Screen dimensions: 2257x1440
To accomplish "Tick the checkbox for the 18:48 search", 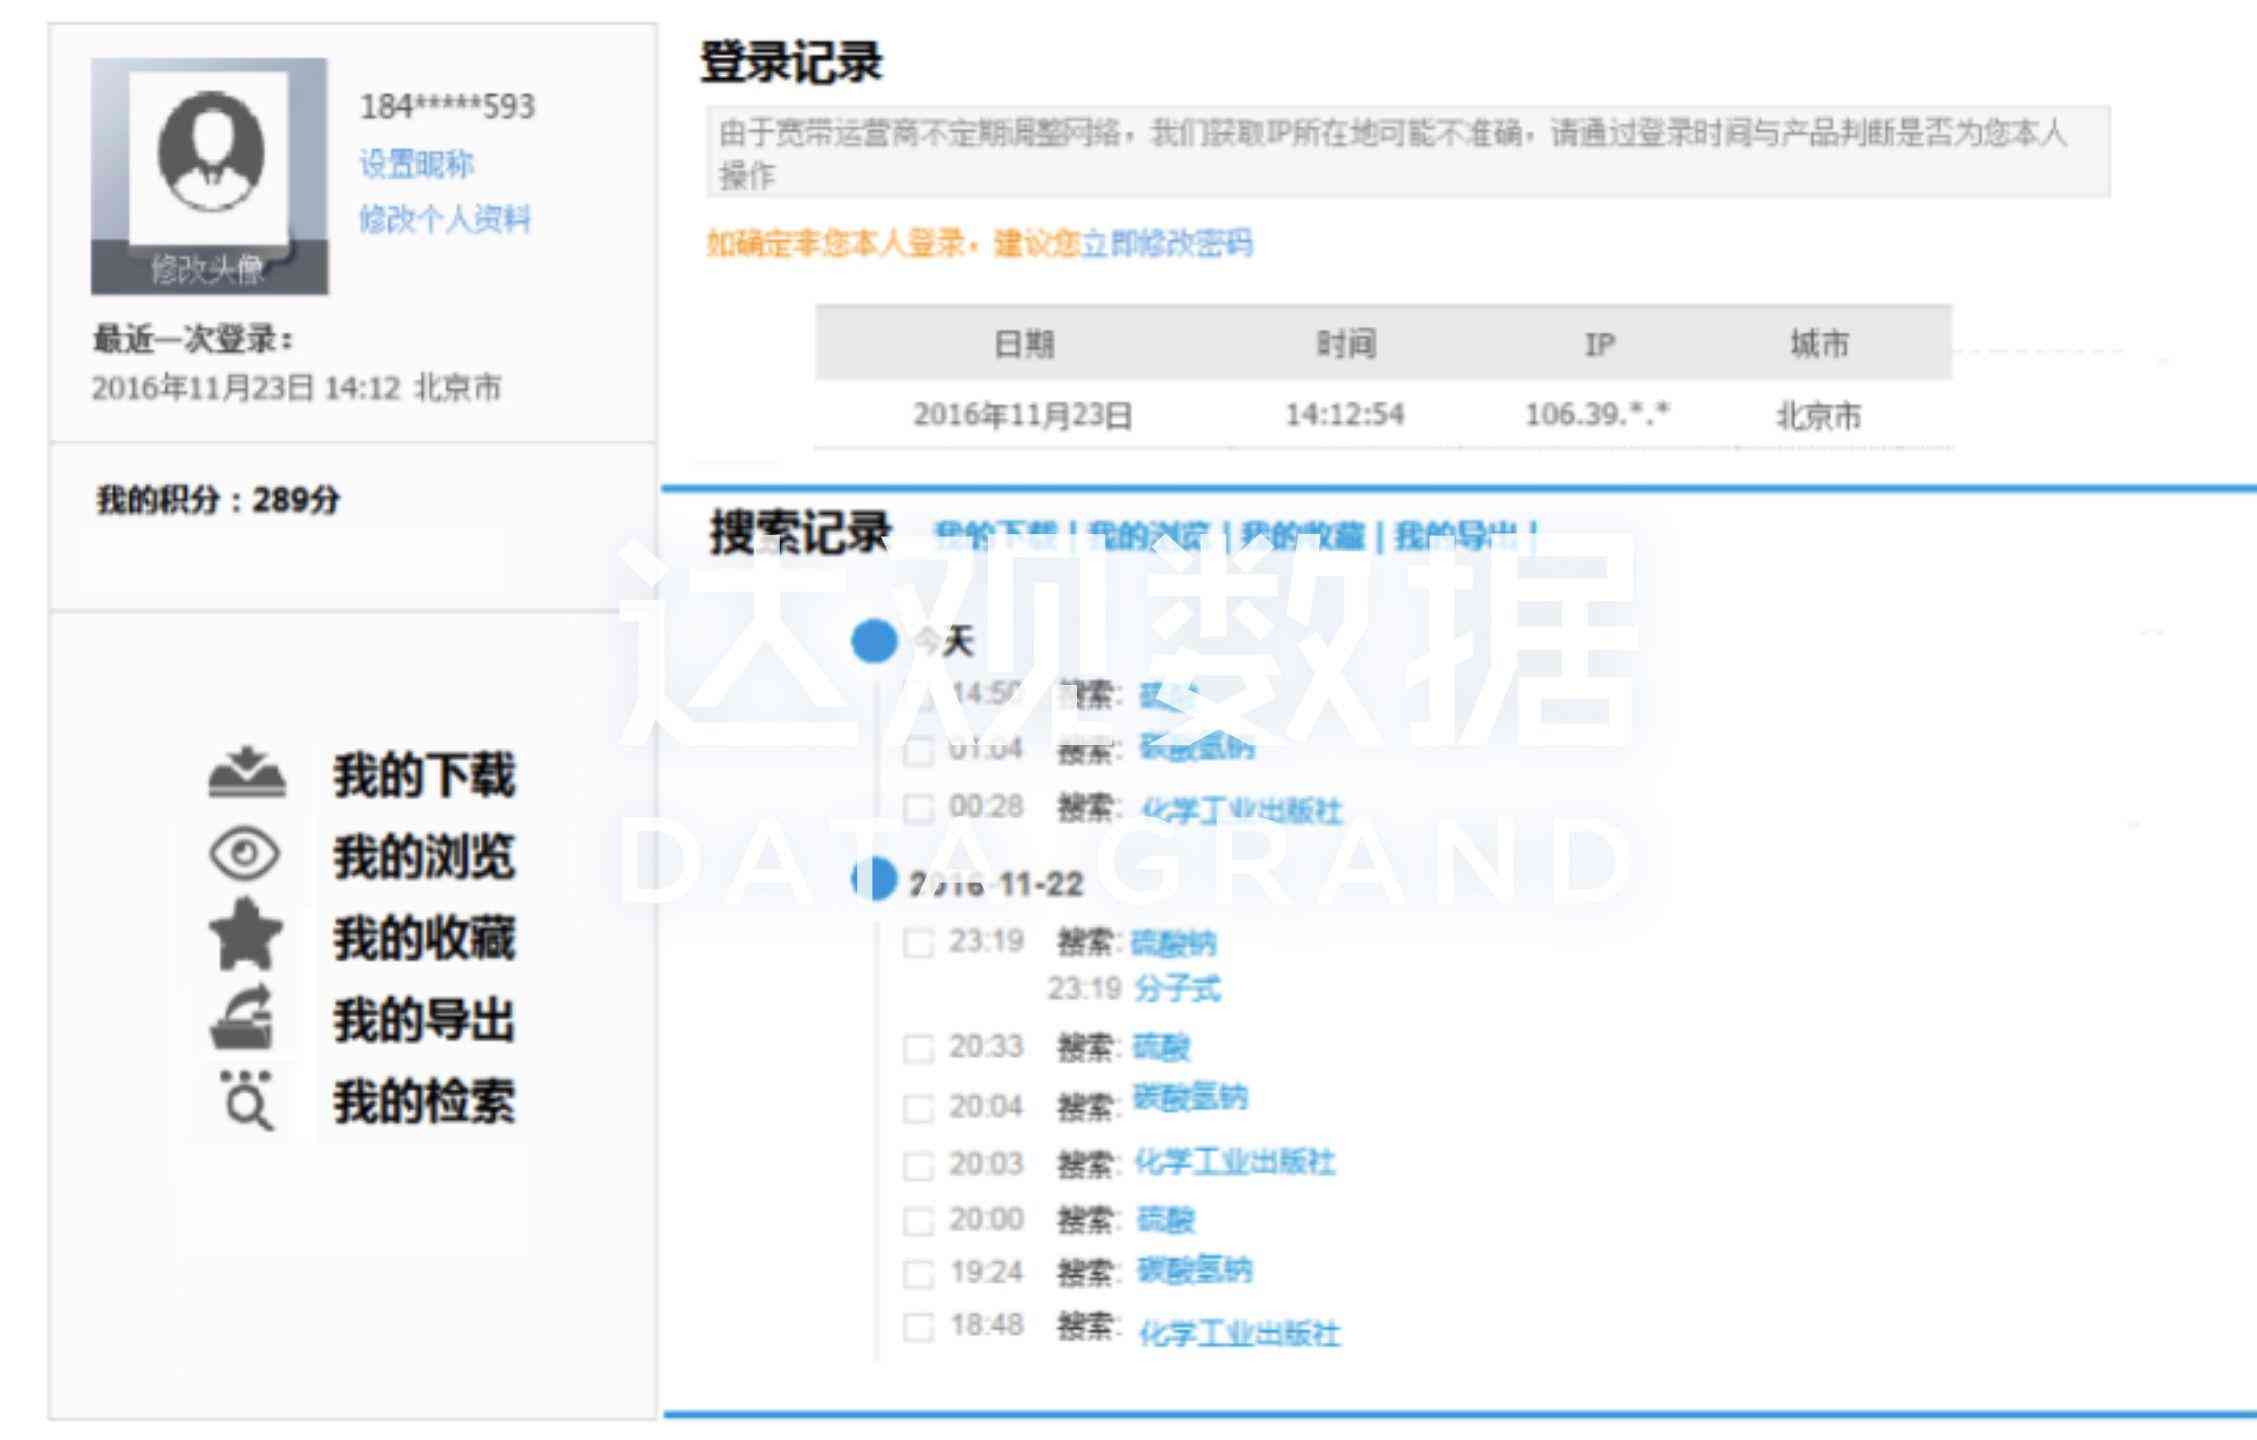I will [918, 1328].
